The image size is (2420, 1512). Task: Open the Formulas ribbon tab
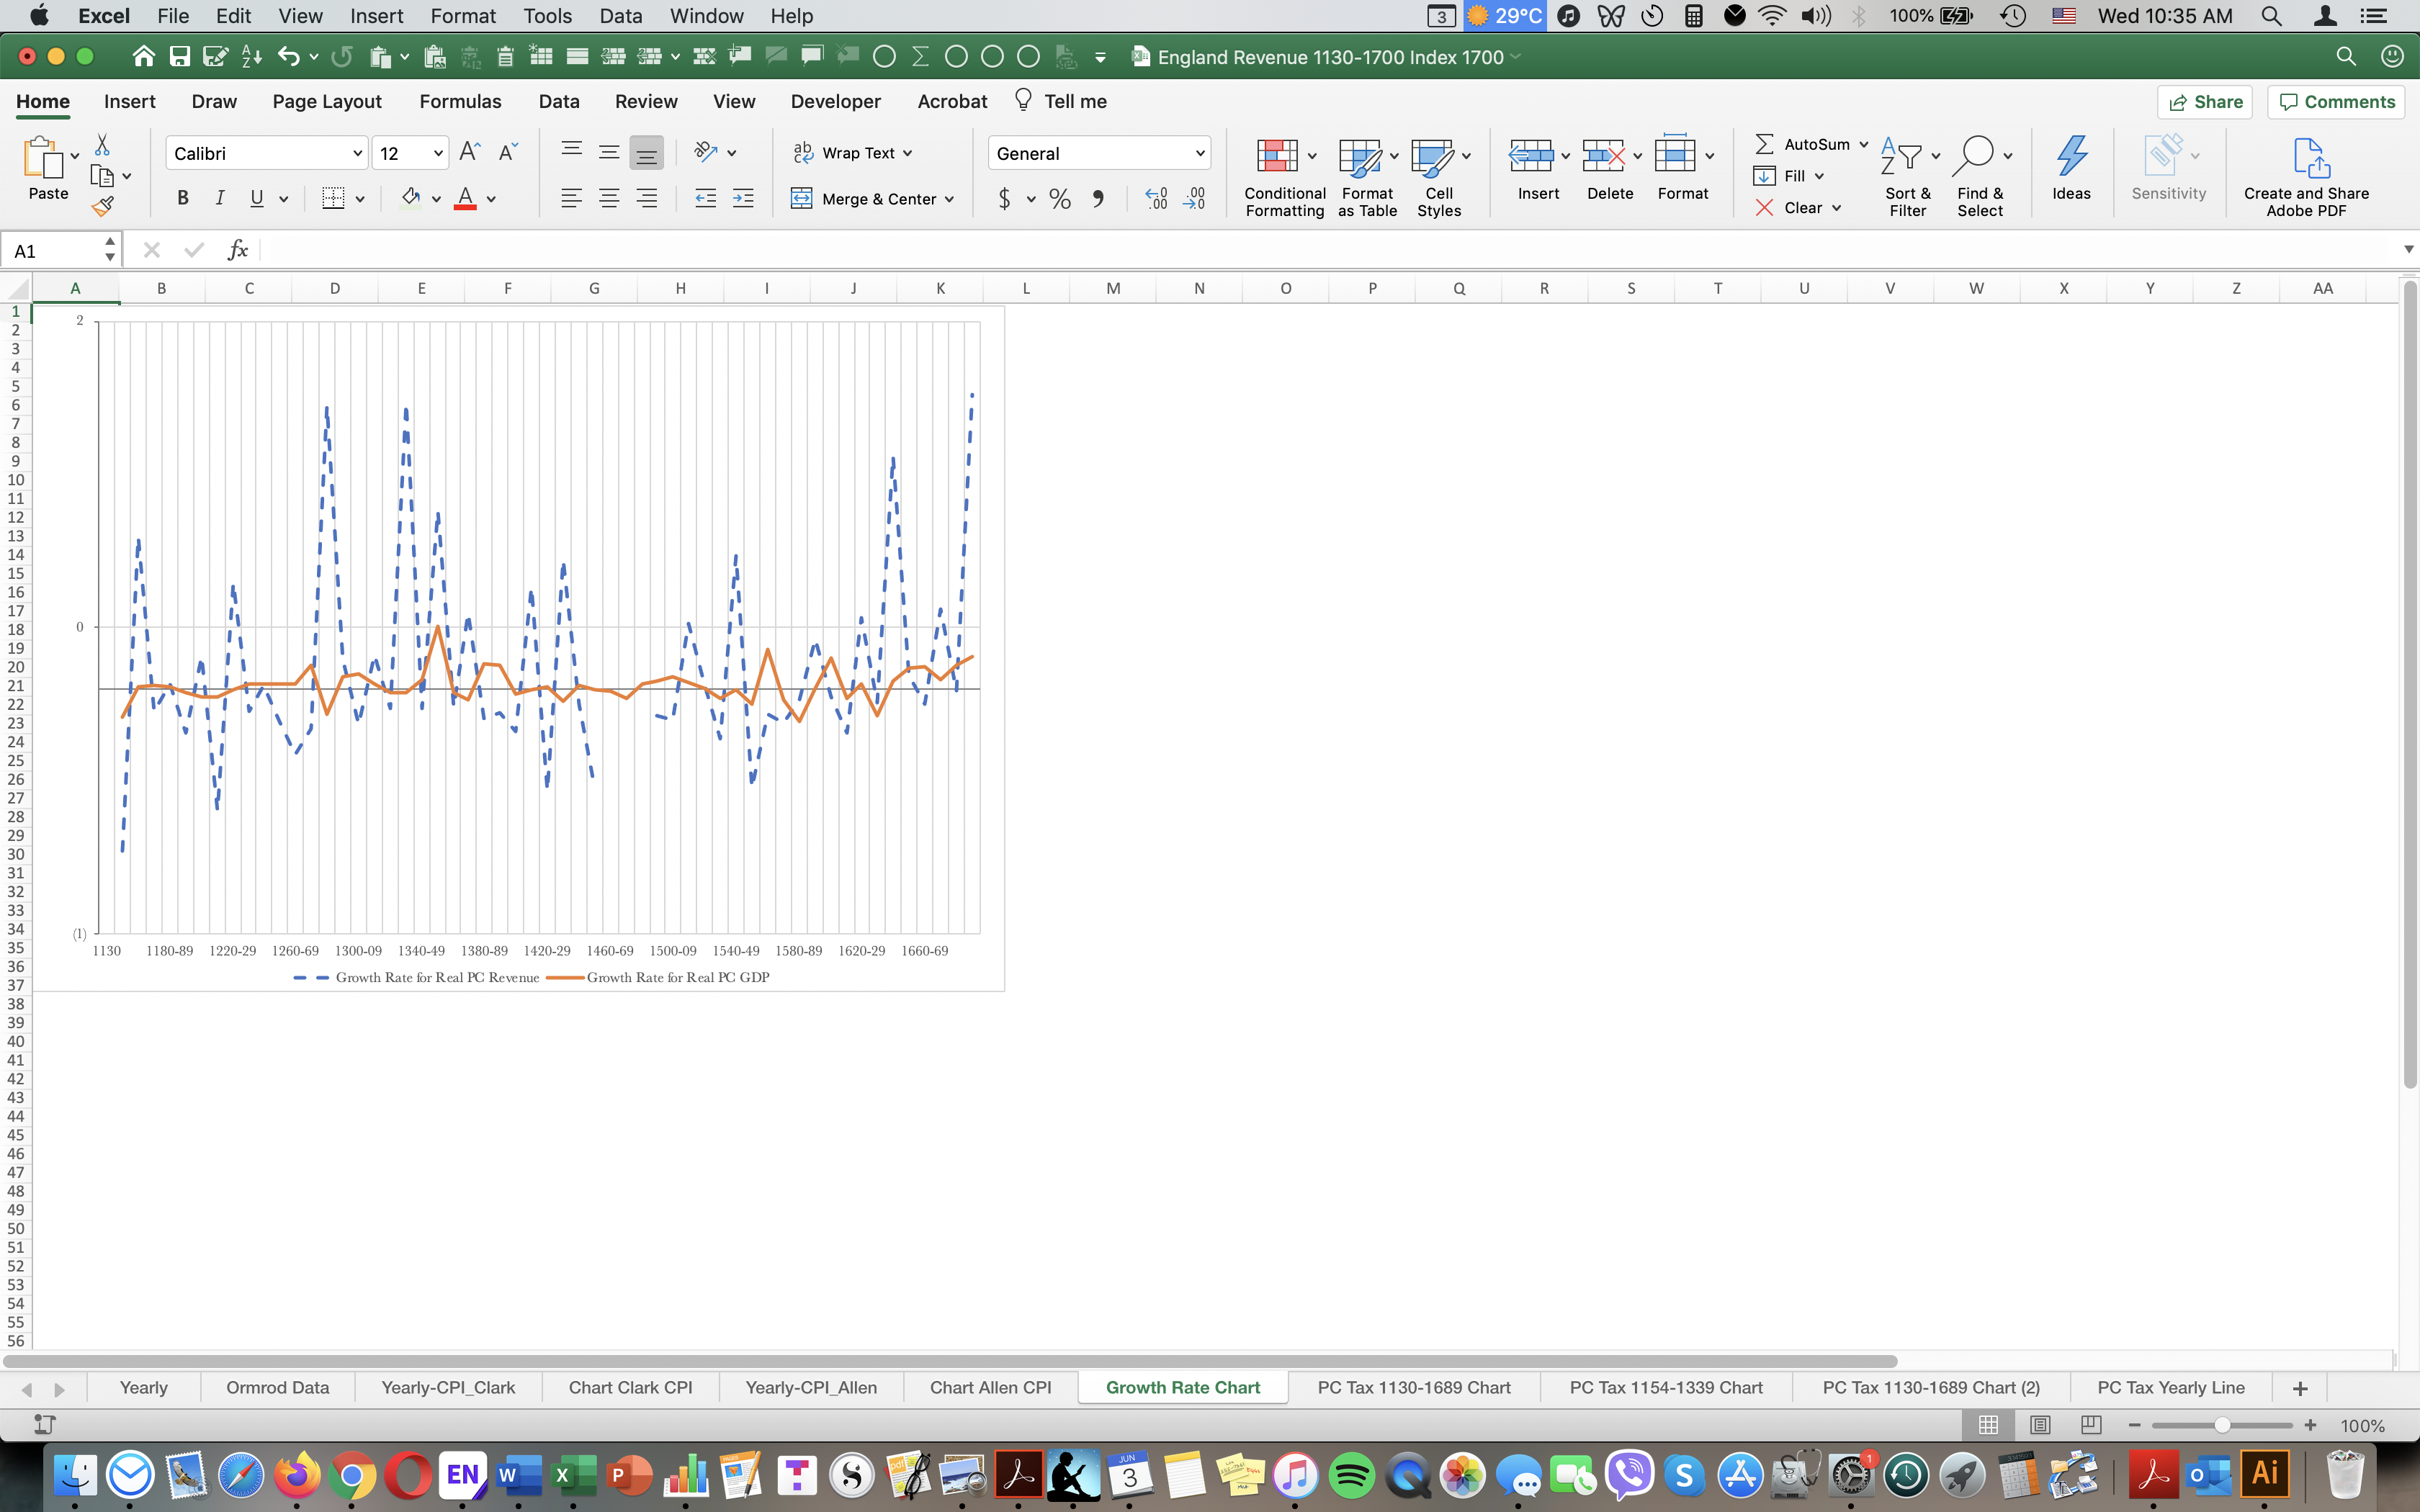(460, 101)
